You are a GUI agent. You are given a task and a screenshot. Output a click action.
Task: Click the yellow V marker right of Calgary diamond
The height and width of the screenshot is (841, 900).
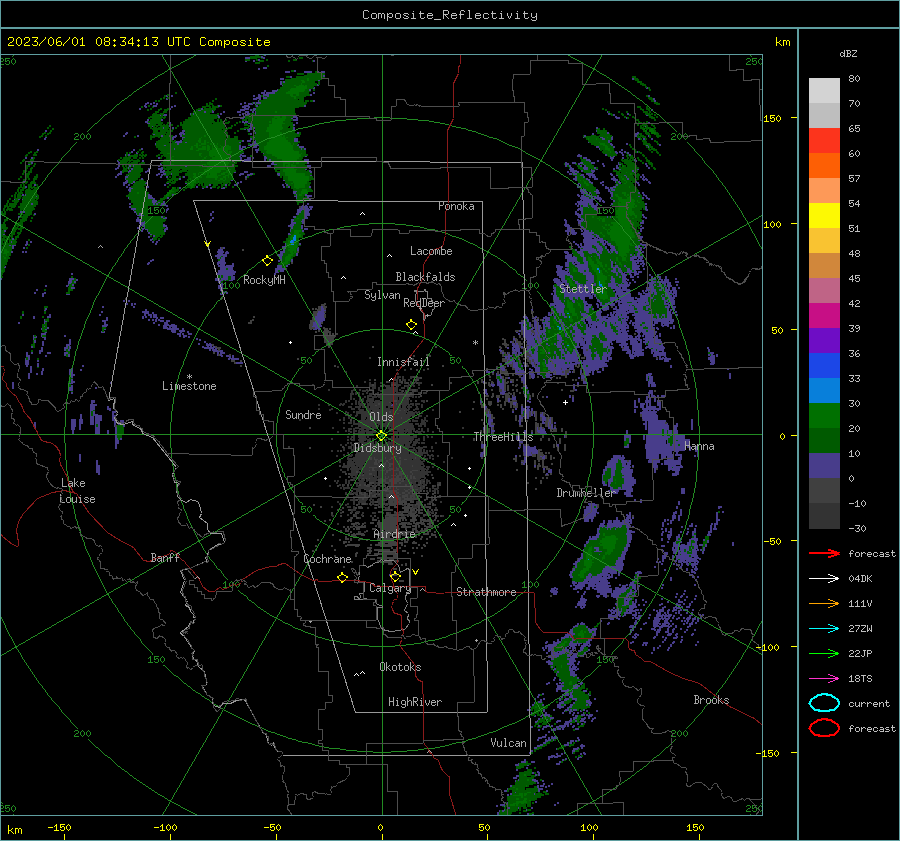pyautogui.click(x=416, y=572)
